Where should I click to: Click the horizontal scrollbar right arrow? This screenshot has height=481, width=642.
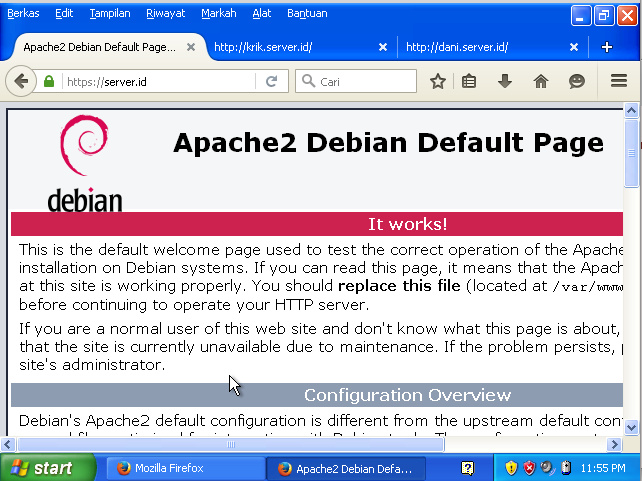[x=614, y=444]
